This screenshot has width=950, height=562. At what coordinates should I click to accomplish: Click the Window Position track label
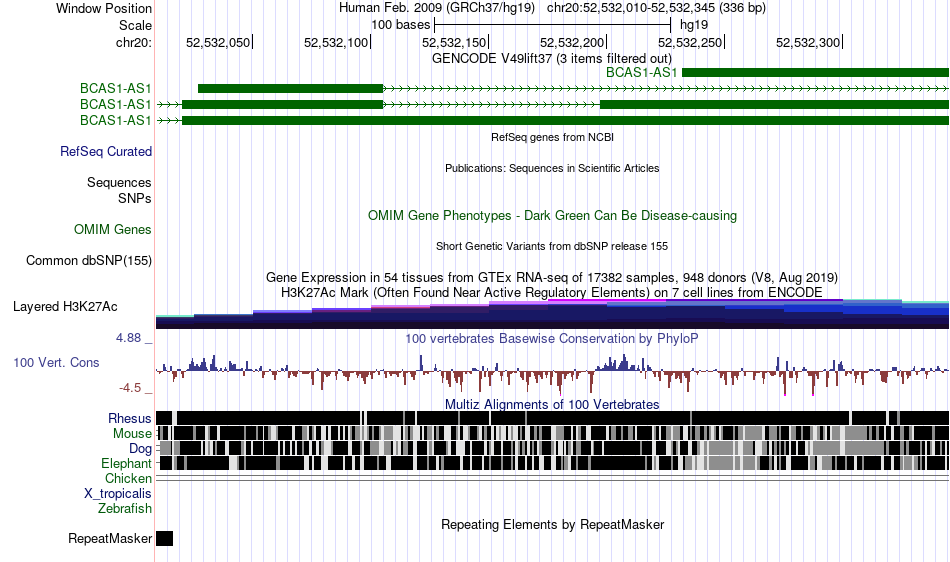click(104, 8)
